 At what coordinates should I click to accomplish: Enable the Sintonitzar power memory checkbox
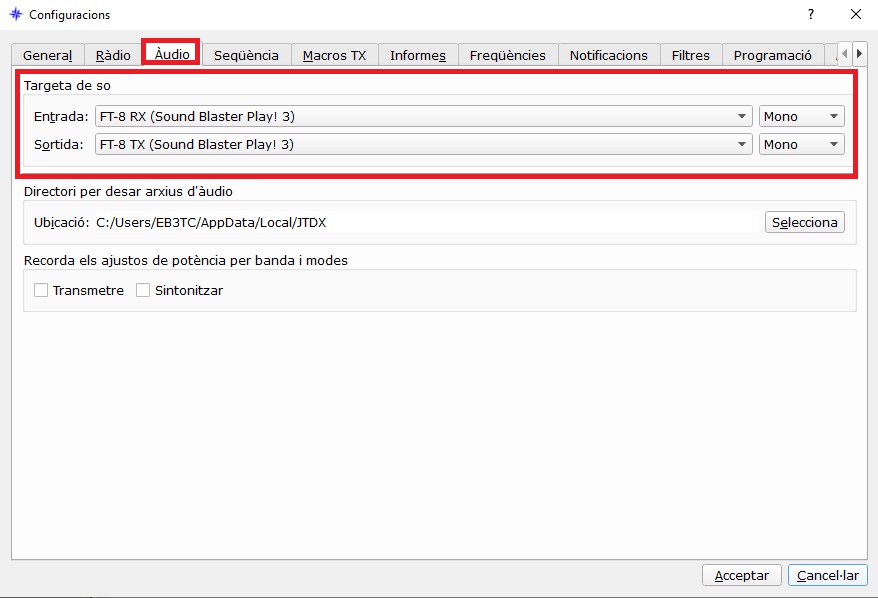[x=143, y=290]
